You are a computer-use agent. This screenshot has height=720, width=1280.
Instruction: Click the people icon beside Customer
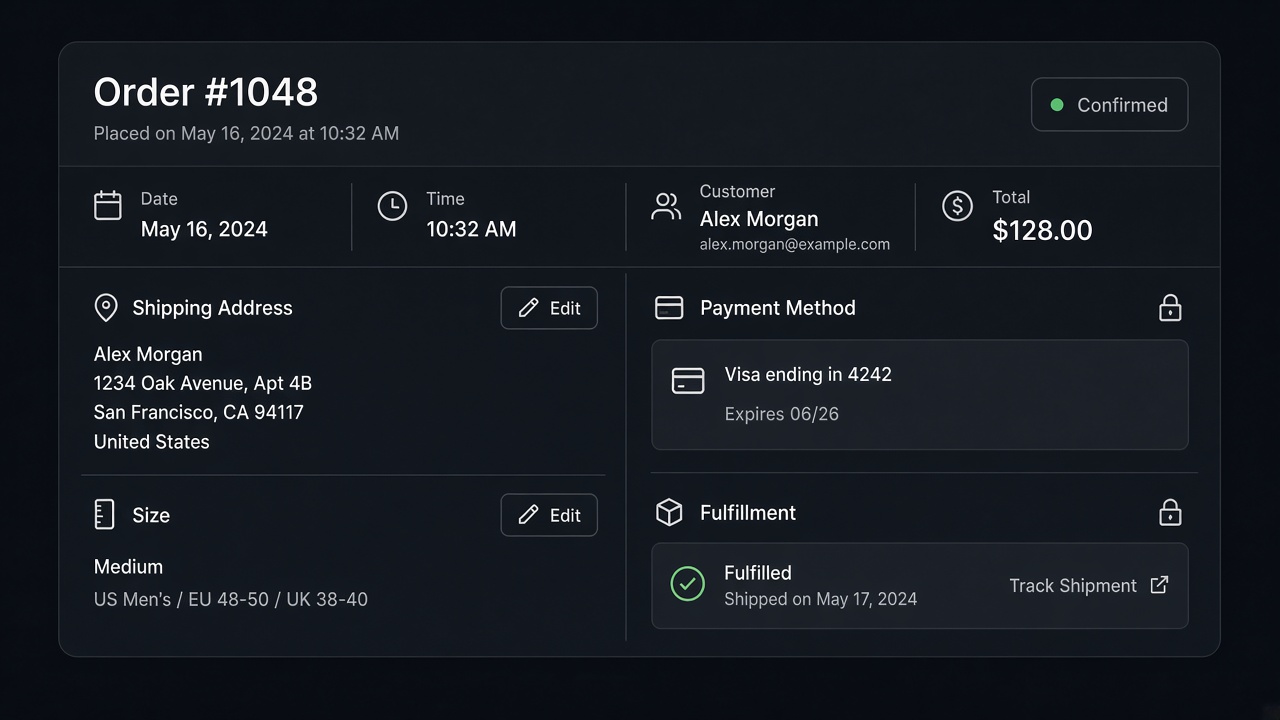tap(666, 206)
